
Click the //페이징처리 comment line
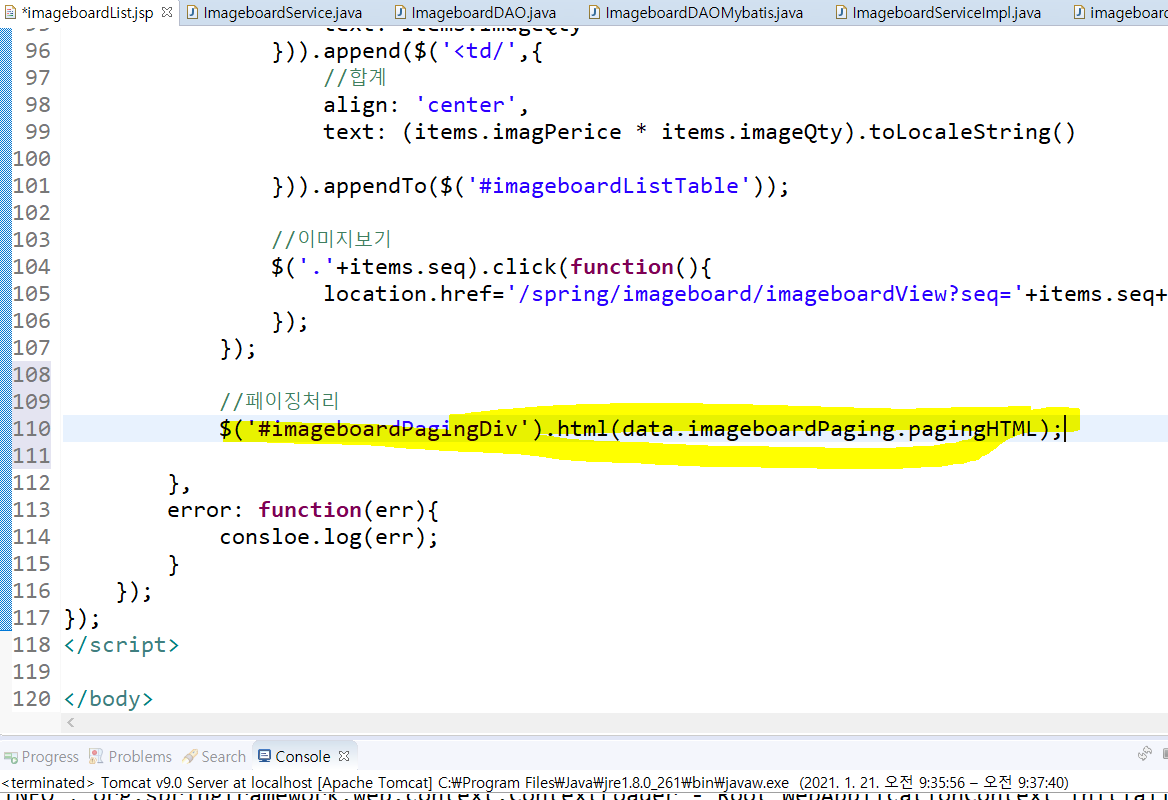[x=279, y=401]
